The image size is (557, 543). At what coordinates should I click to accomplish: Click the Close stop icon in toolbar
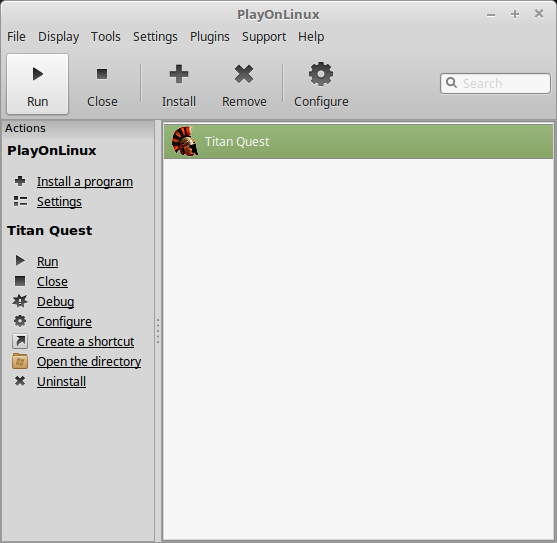(x=102, y=74)
